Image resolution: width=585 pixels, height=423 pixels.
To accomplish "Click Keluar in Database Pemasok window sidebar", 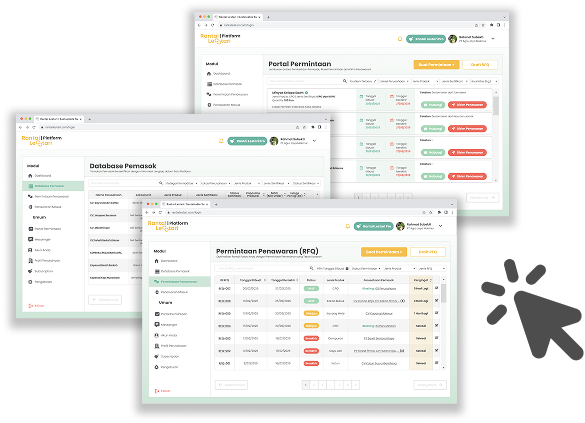I will [37, 306].
